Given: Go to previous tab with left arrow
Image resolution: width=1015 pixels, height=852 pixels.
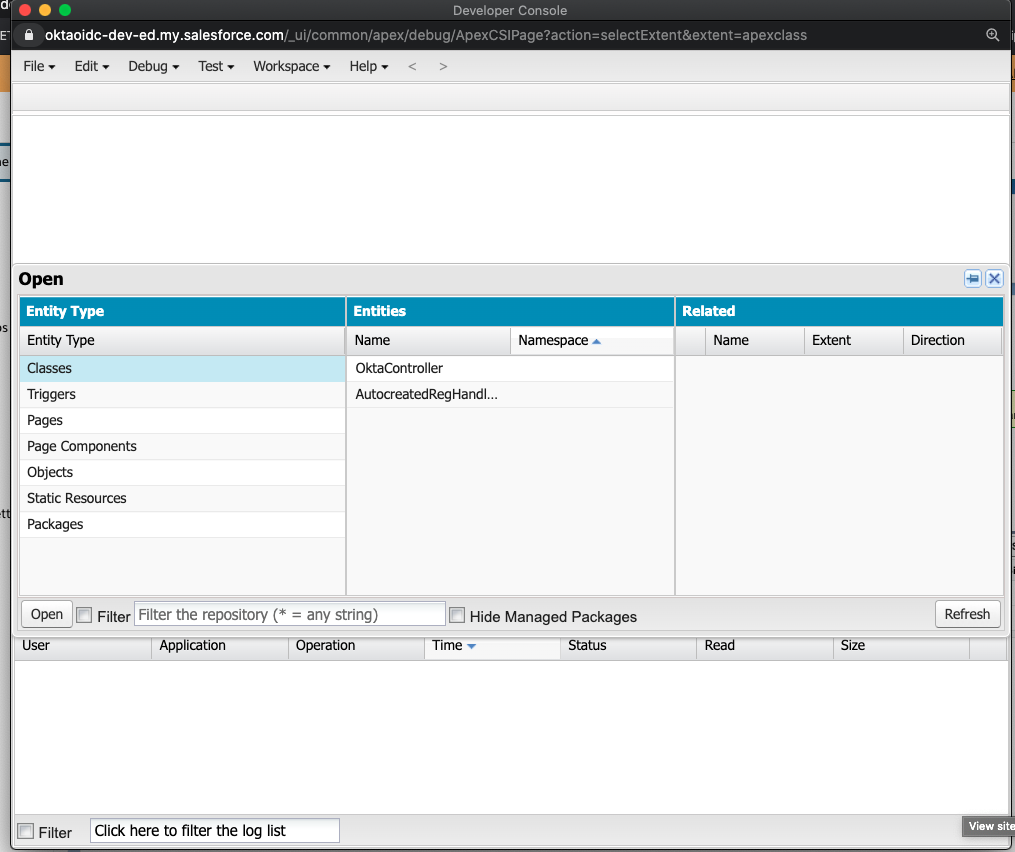Looking at the screenshot, I should pyautogui.click(x=412, y=66).
